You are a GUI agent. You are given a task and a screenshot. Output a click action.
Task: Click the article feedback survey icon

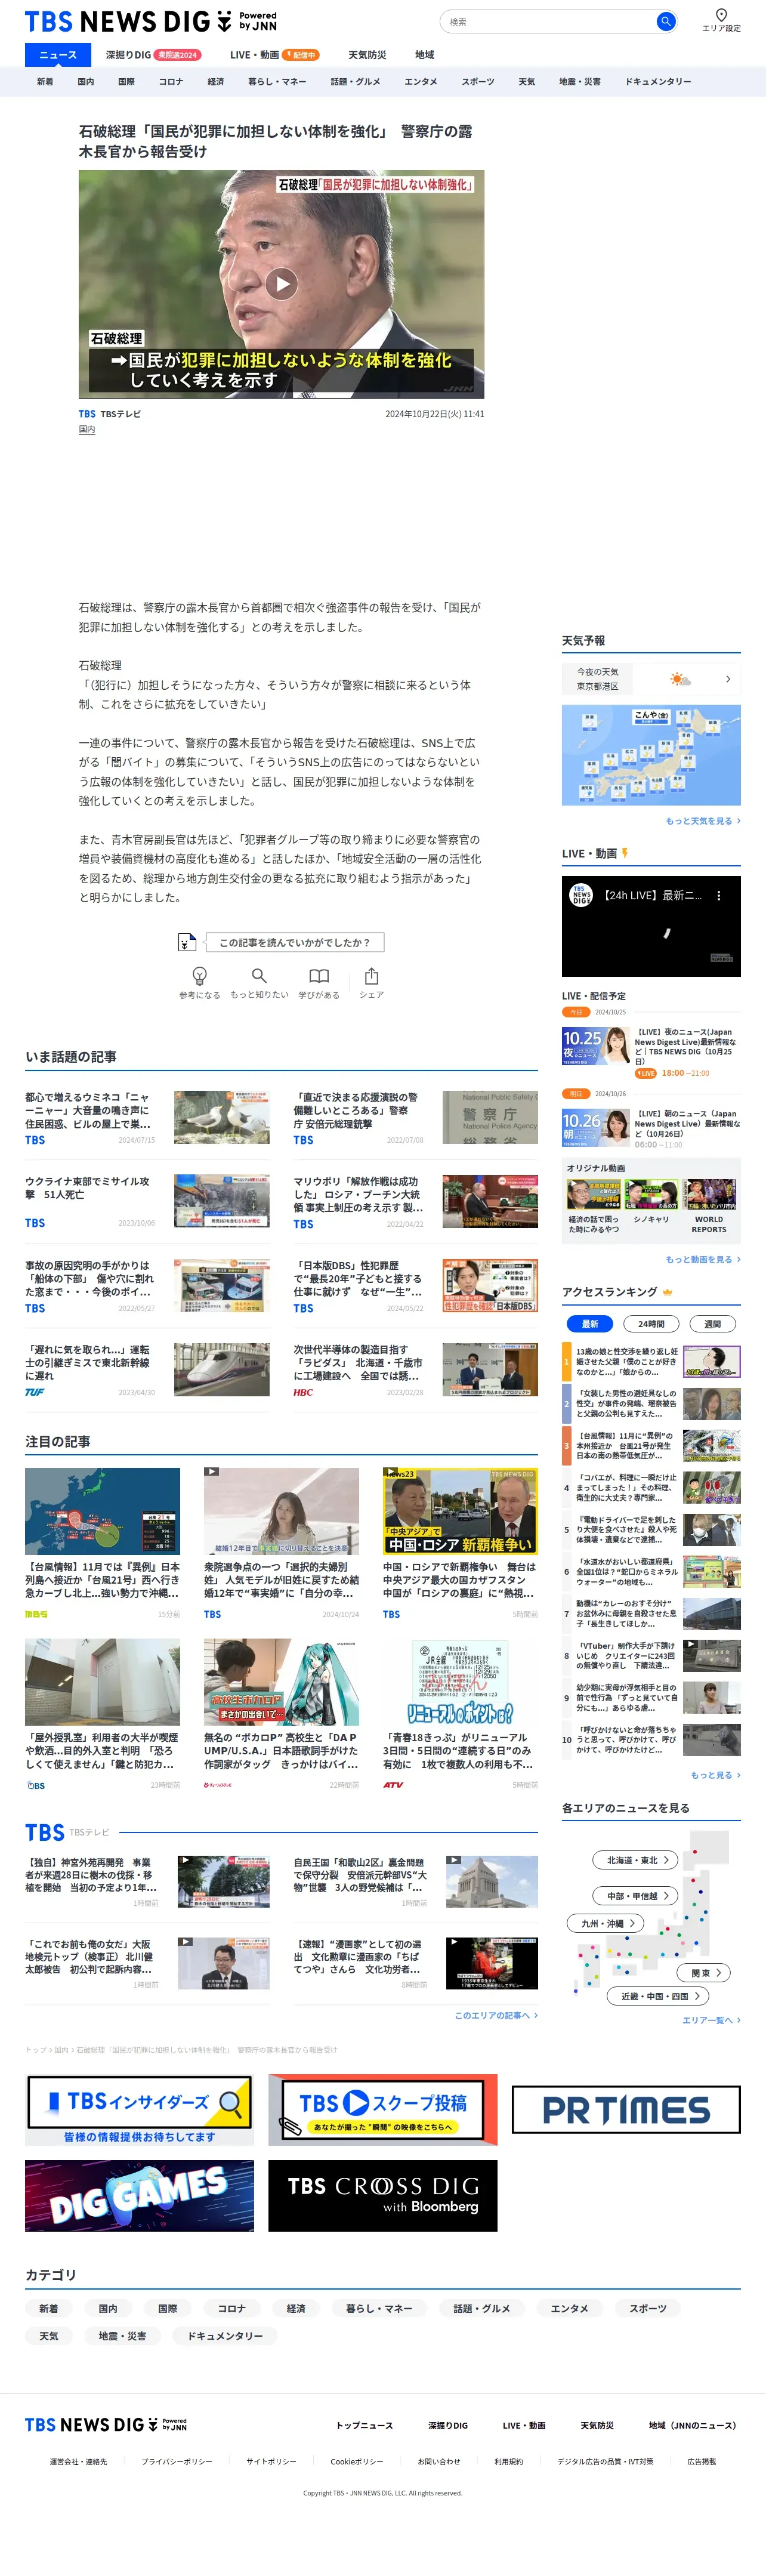point(186,942)
